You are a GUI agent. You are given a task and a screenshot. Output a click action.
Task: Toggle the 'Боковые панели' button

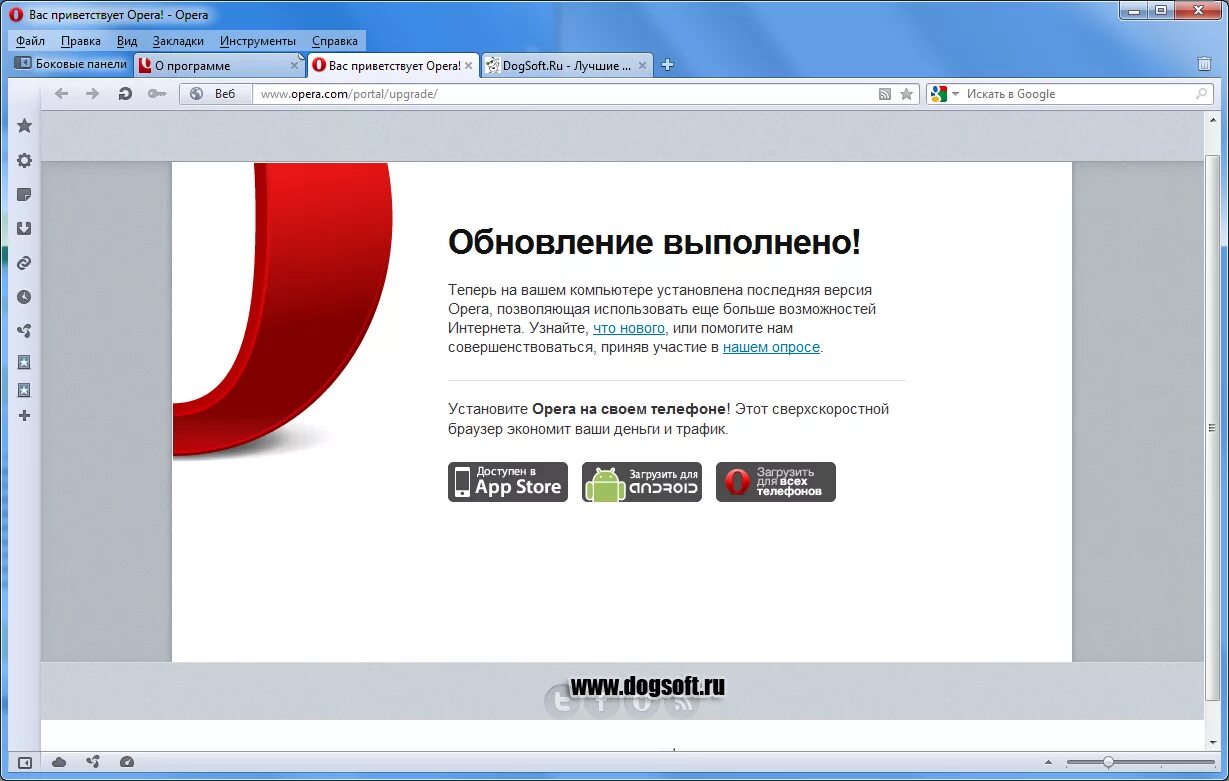pos(71,64)
